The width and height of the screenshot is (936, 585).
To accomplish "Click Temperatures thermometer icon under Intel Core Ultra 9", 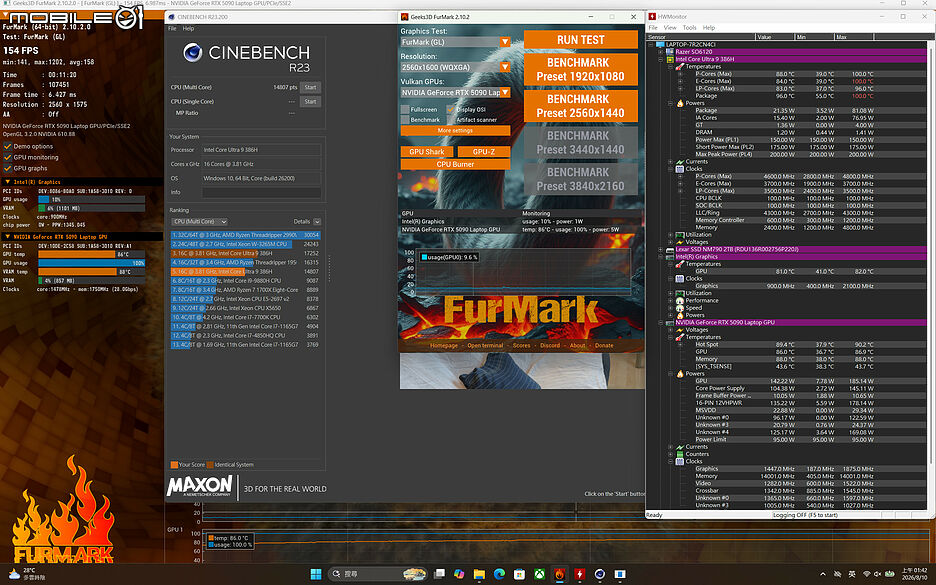I will point(679,67).
